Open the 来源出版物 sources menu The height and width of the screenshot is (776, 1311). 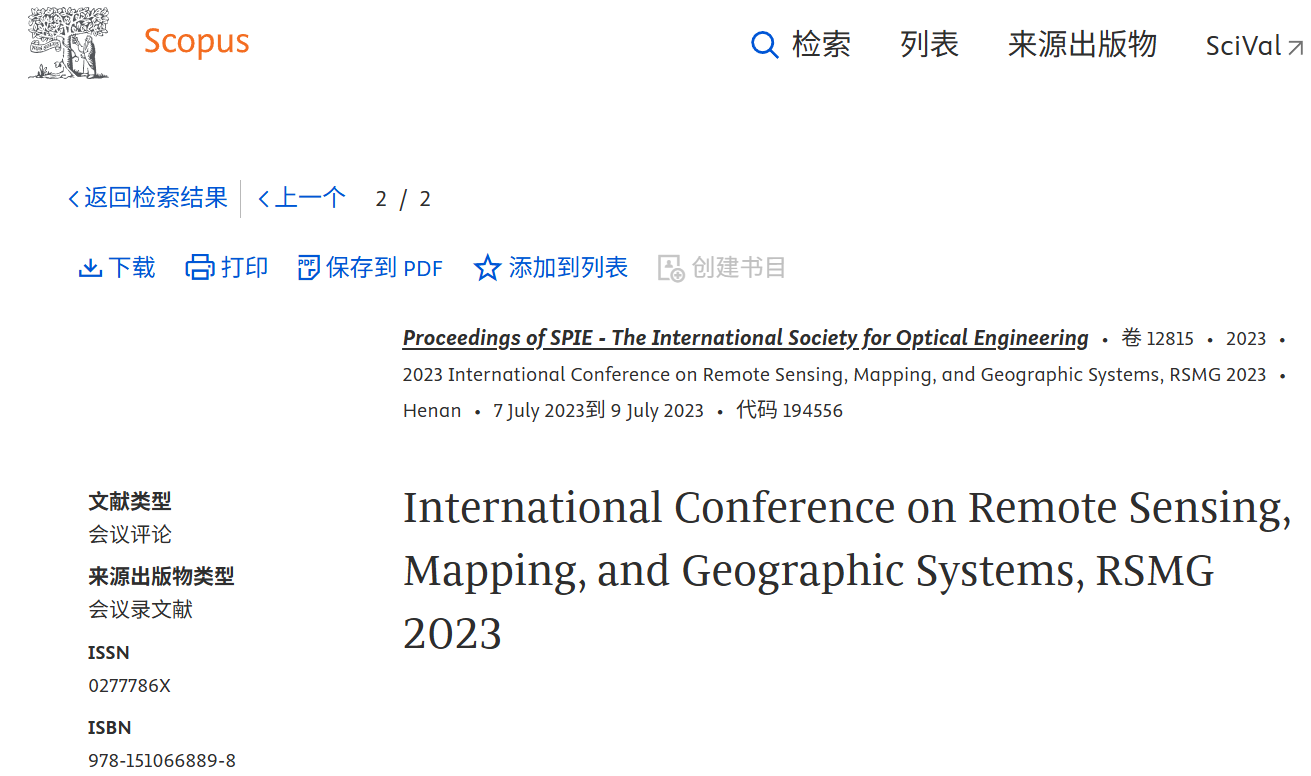[x=1082, y=45]
